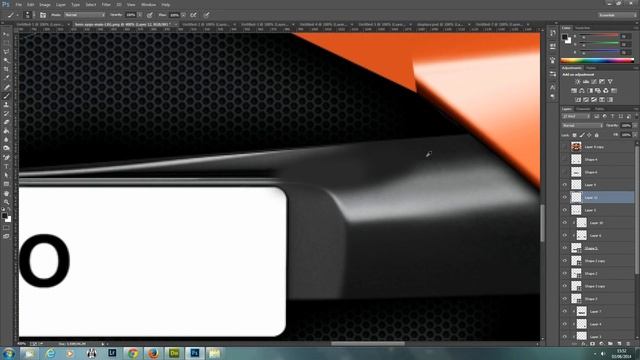The width and height of the screenshot is (640, 360).
Task: Select the Layer 5 row
Action: click(x=598, y=210)
